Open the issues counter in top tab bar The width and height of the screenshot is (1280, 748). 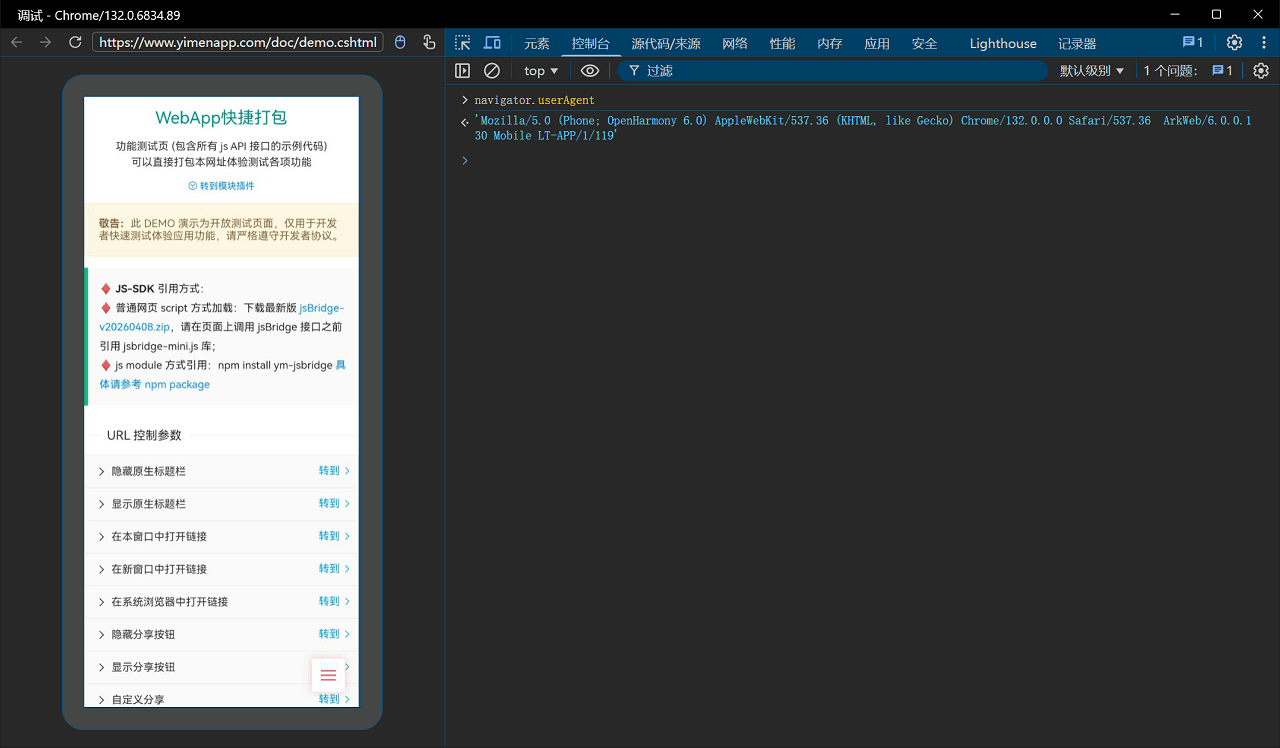(x=1193, y=43)
